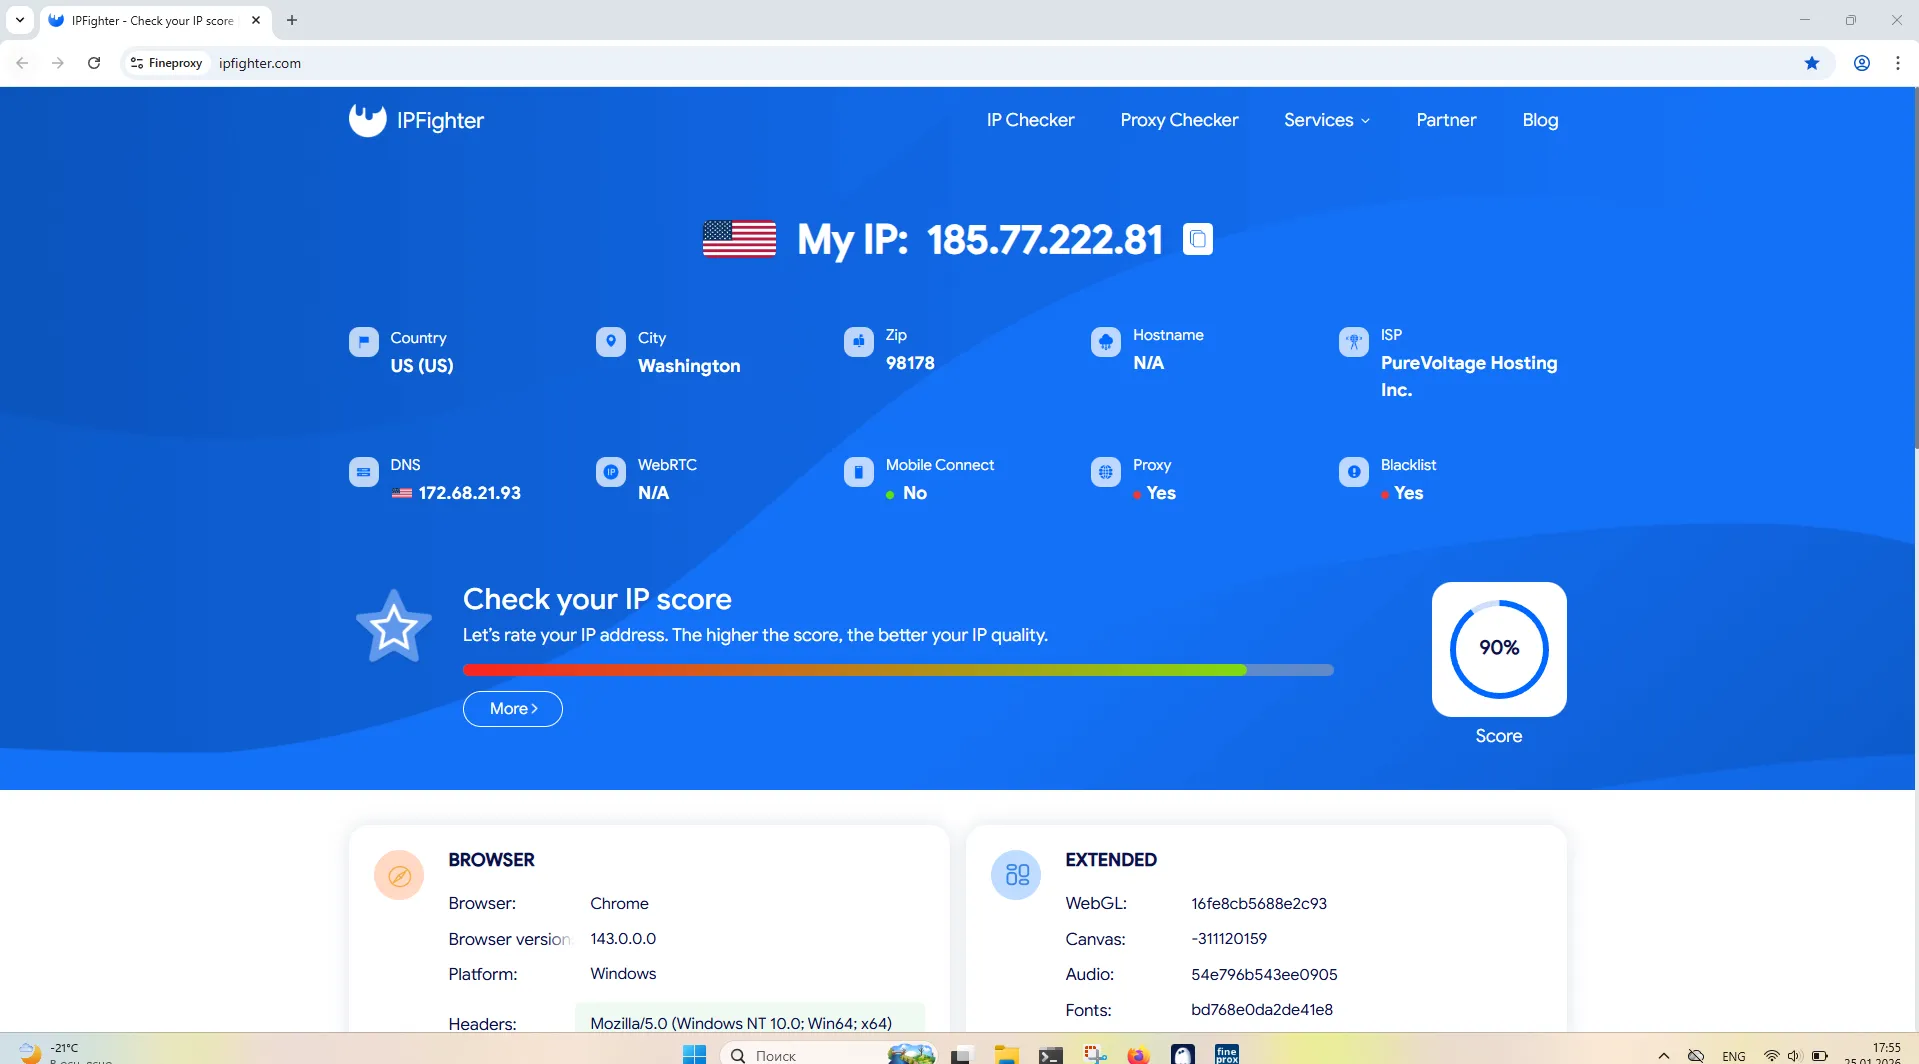Viewport: 1919px width, 1064px height.
Task: Click the City location pin icon
Action: (x=611, y=342)
